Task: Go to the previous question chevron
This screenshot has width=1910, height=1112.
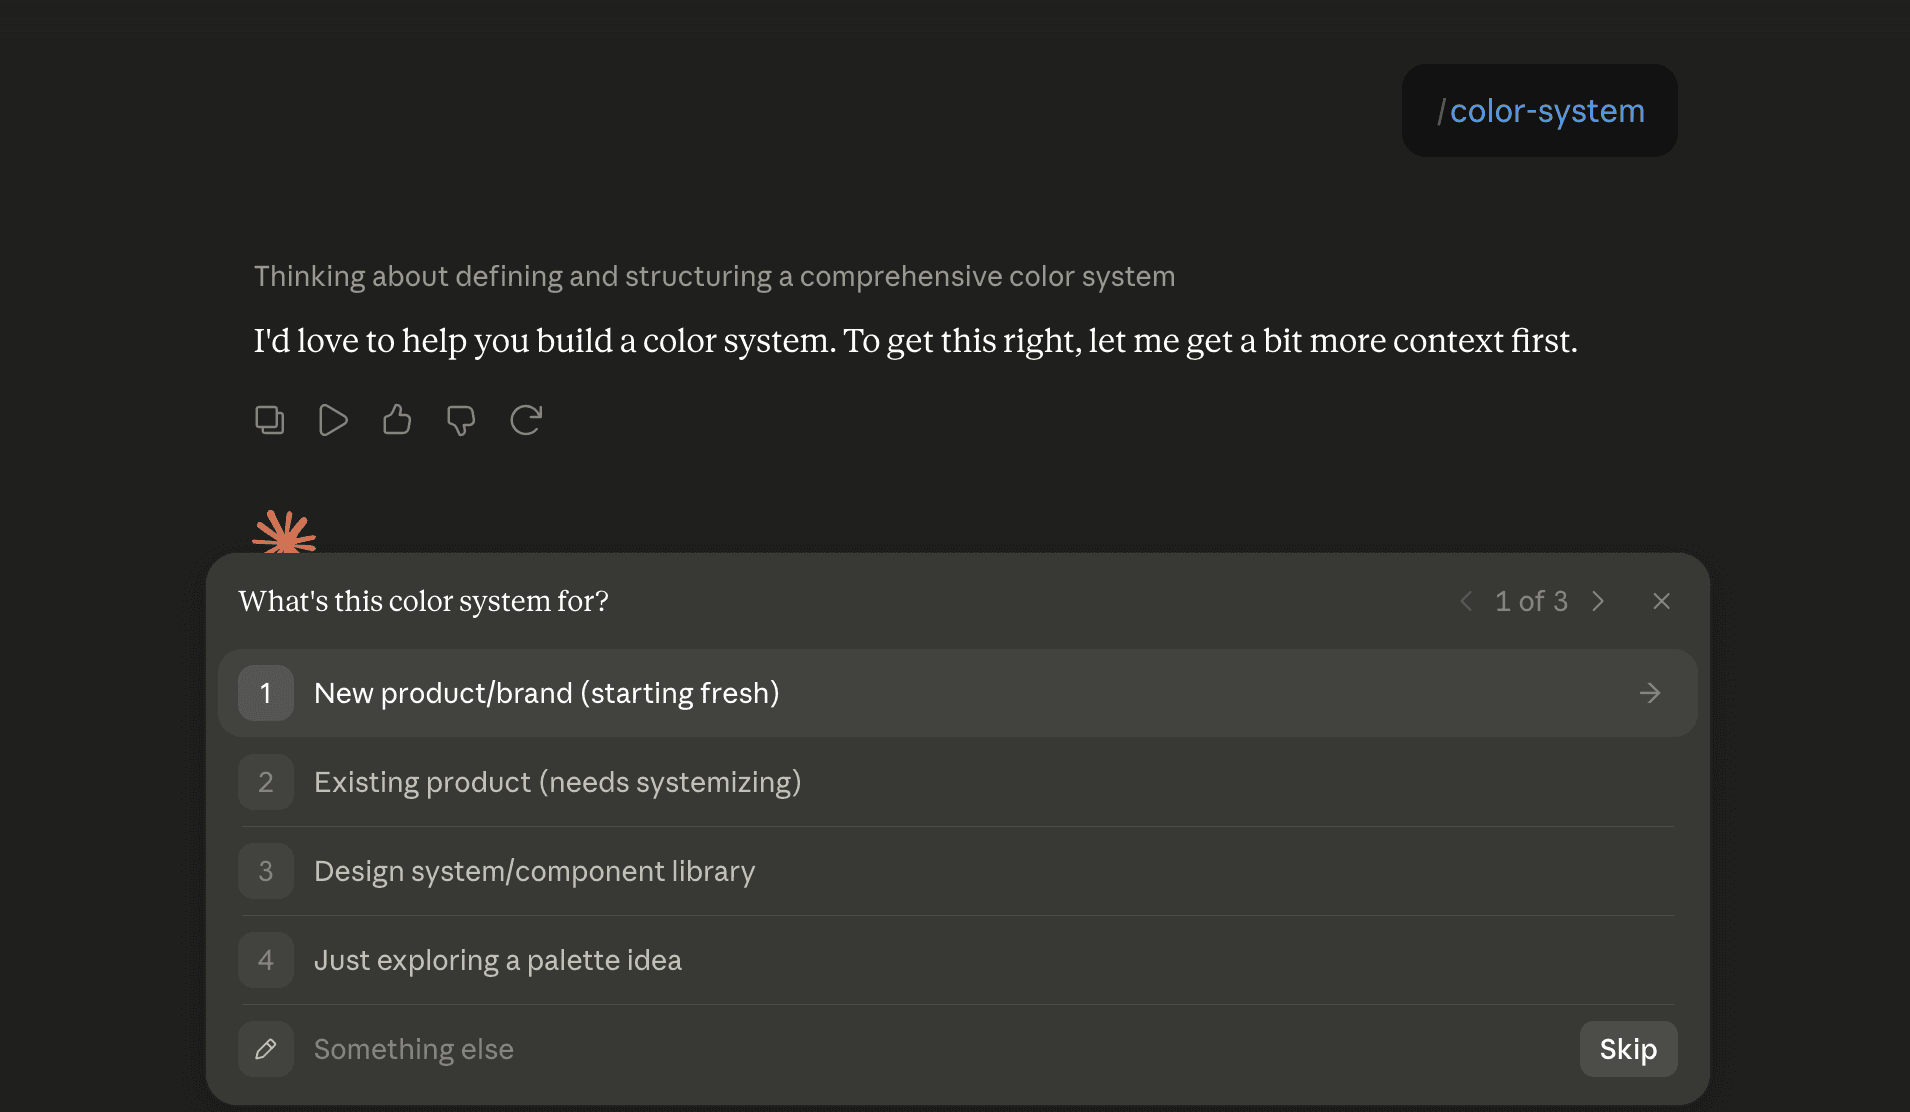Action: (x=1466, y=601)
